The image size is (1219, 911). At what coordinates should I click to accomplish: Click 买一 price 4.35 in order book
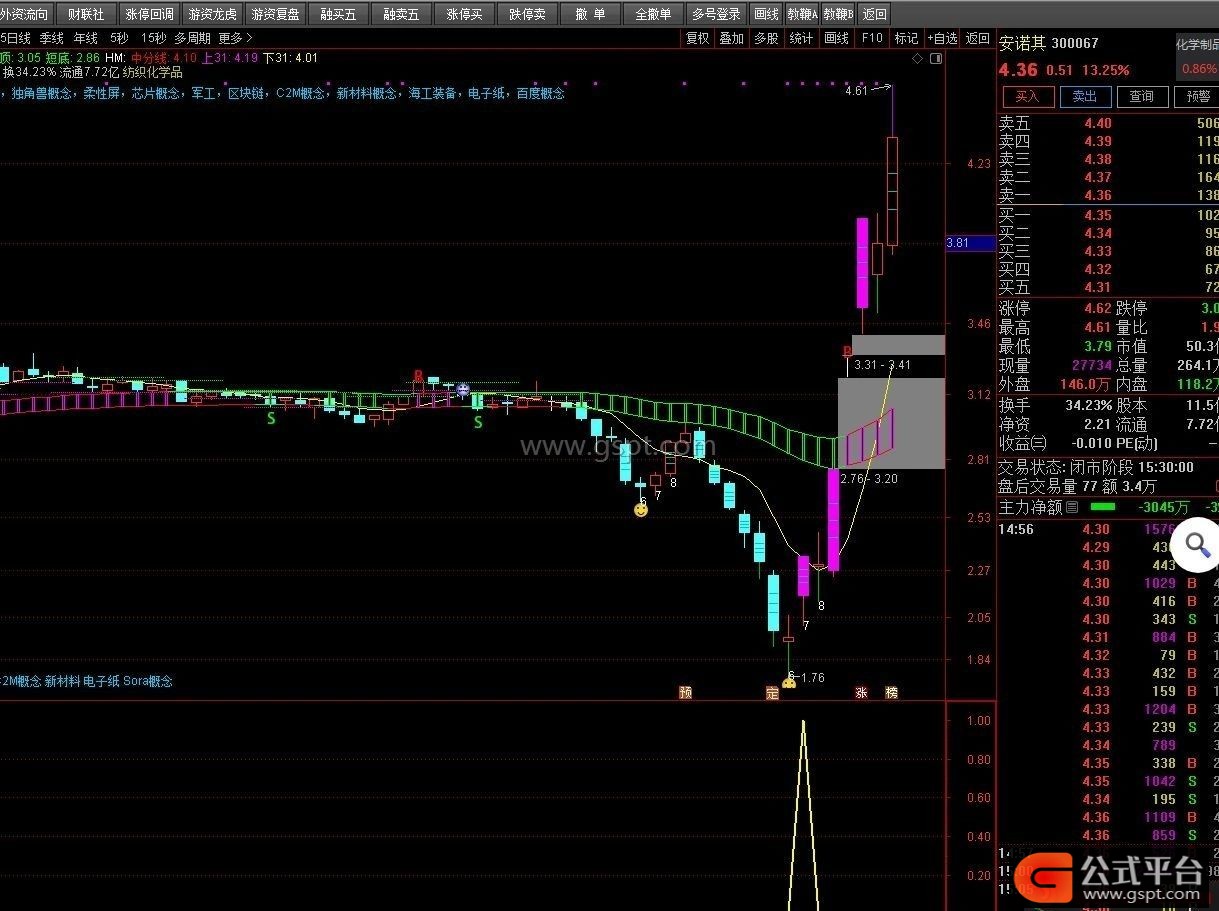click(x=1098, y=215)
